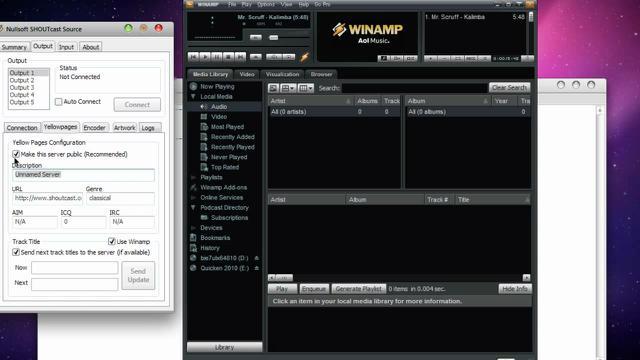
Task: Pause playback in Winamp
Action: [217, 57]
